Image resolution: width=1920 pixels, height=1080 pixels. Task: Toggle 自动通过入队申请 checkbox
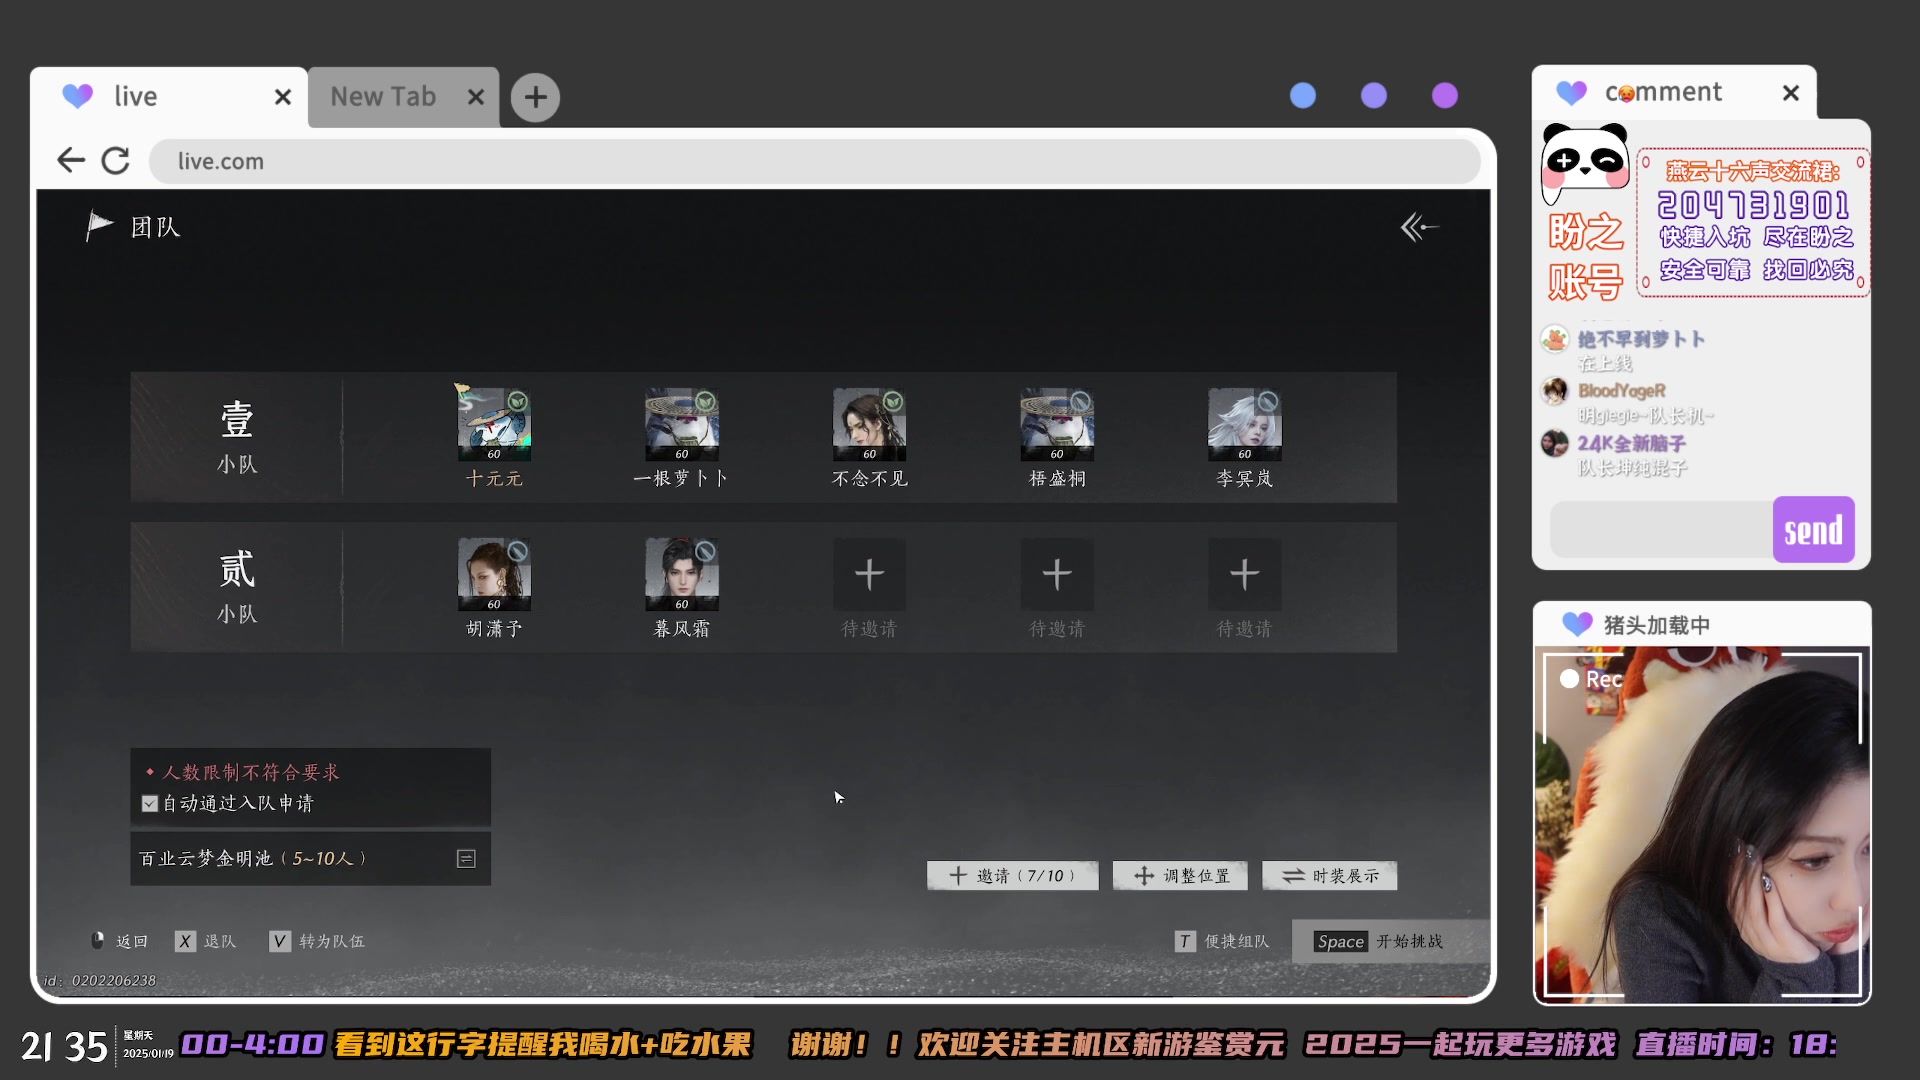(x=150, y=804)
